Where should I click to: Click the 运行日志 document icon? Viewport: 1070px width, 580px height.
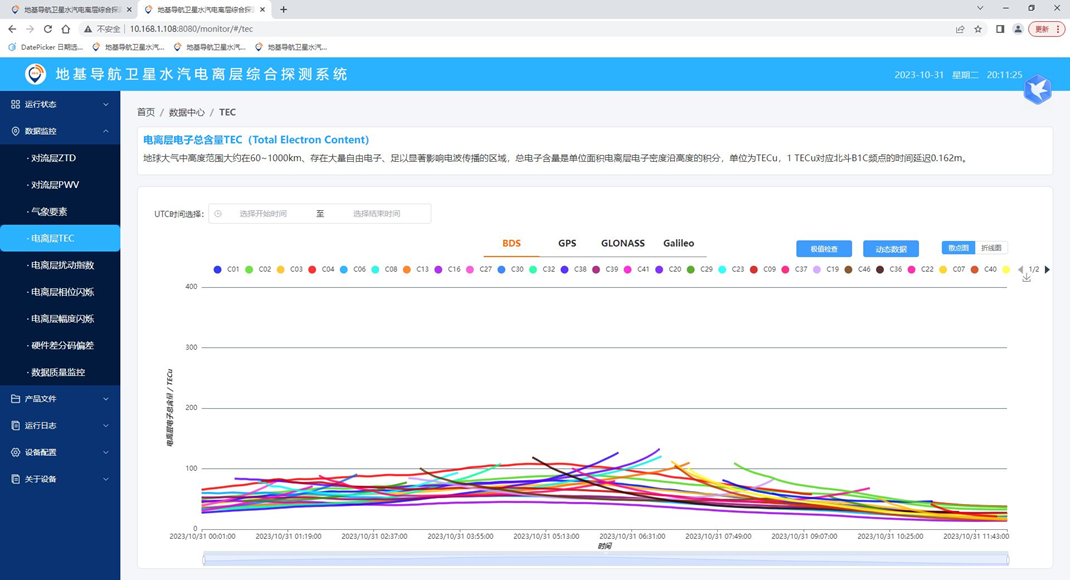coord(16,425)
